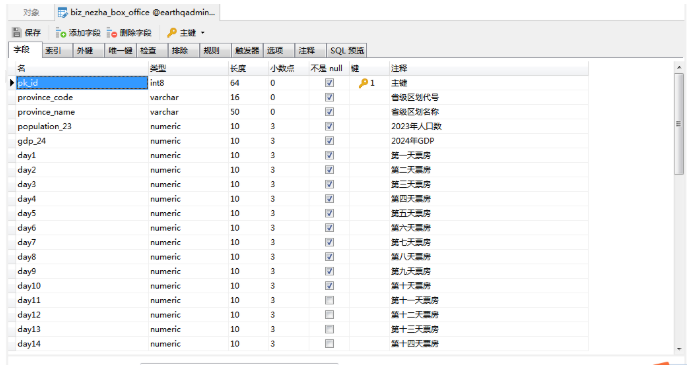The height and width of the screenshot is (368, 687).
Task: Select the population_23 field name
Action: [44, 126]
